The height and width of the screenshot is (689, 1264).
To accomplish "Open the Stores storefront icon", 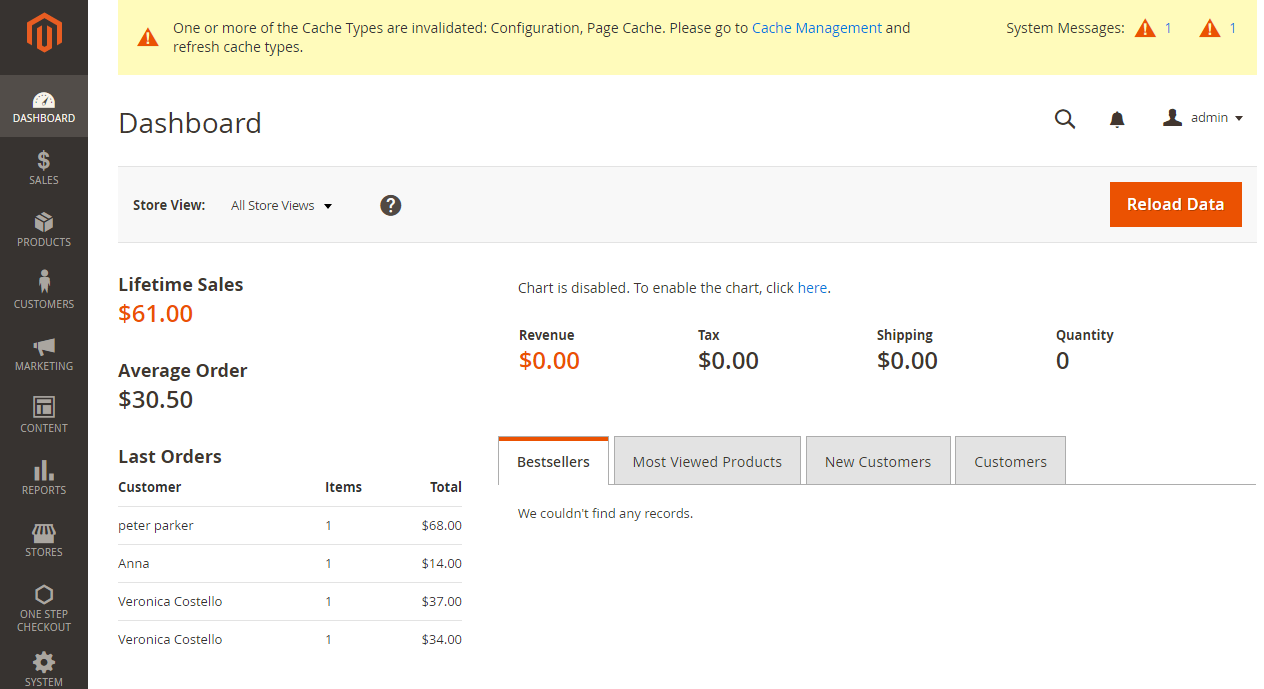I will coord(44,532).
